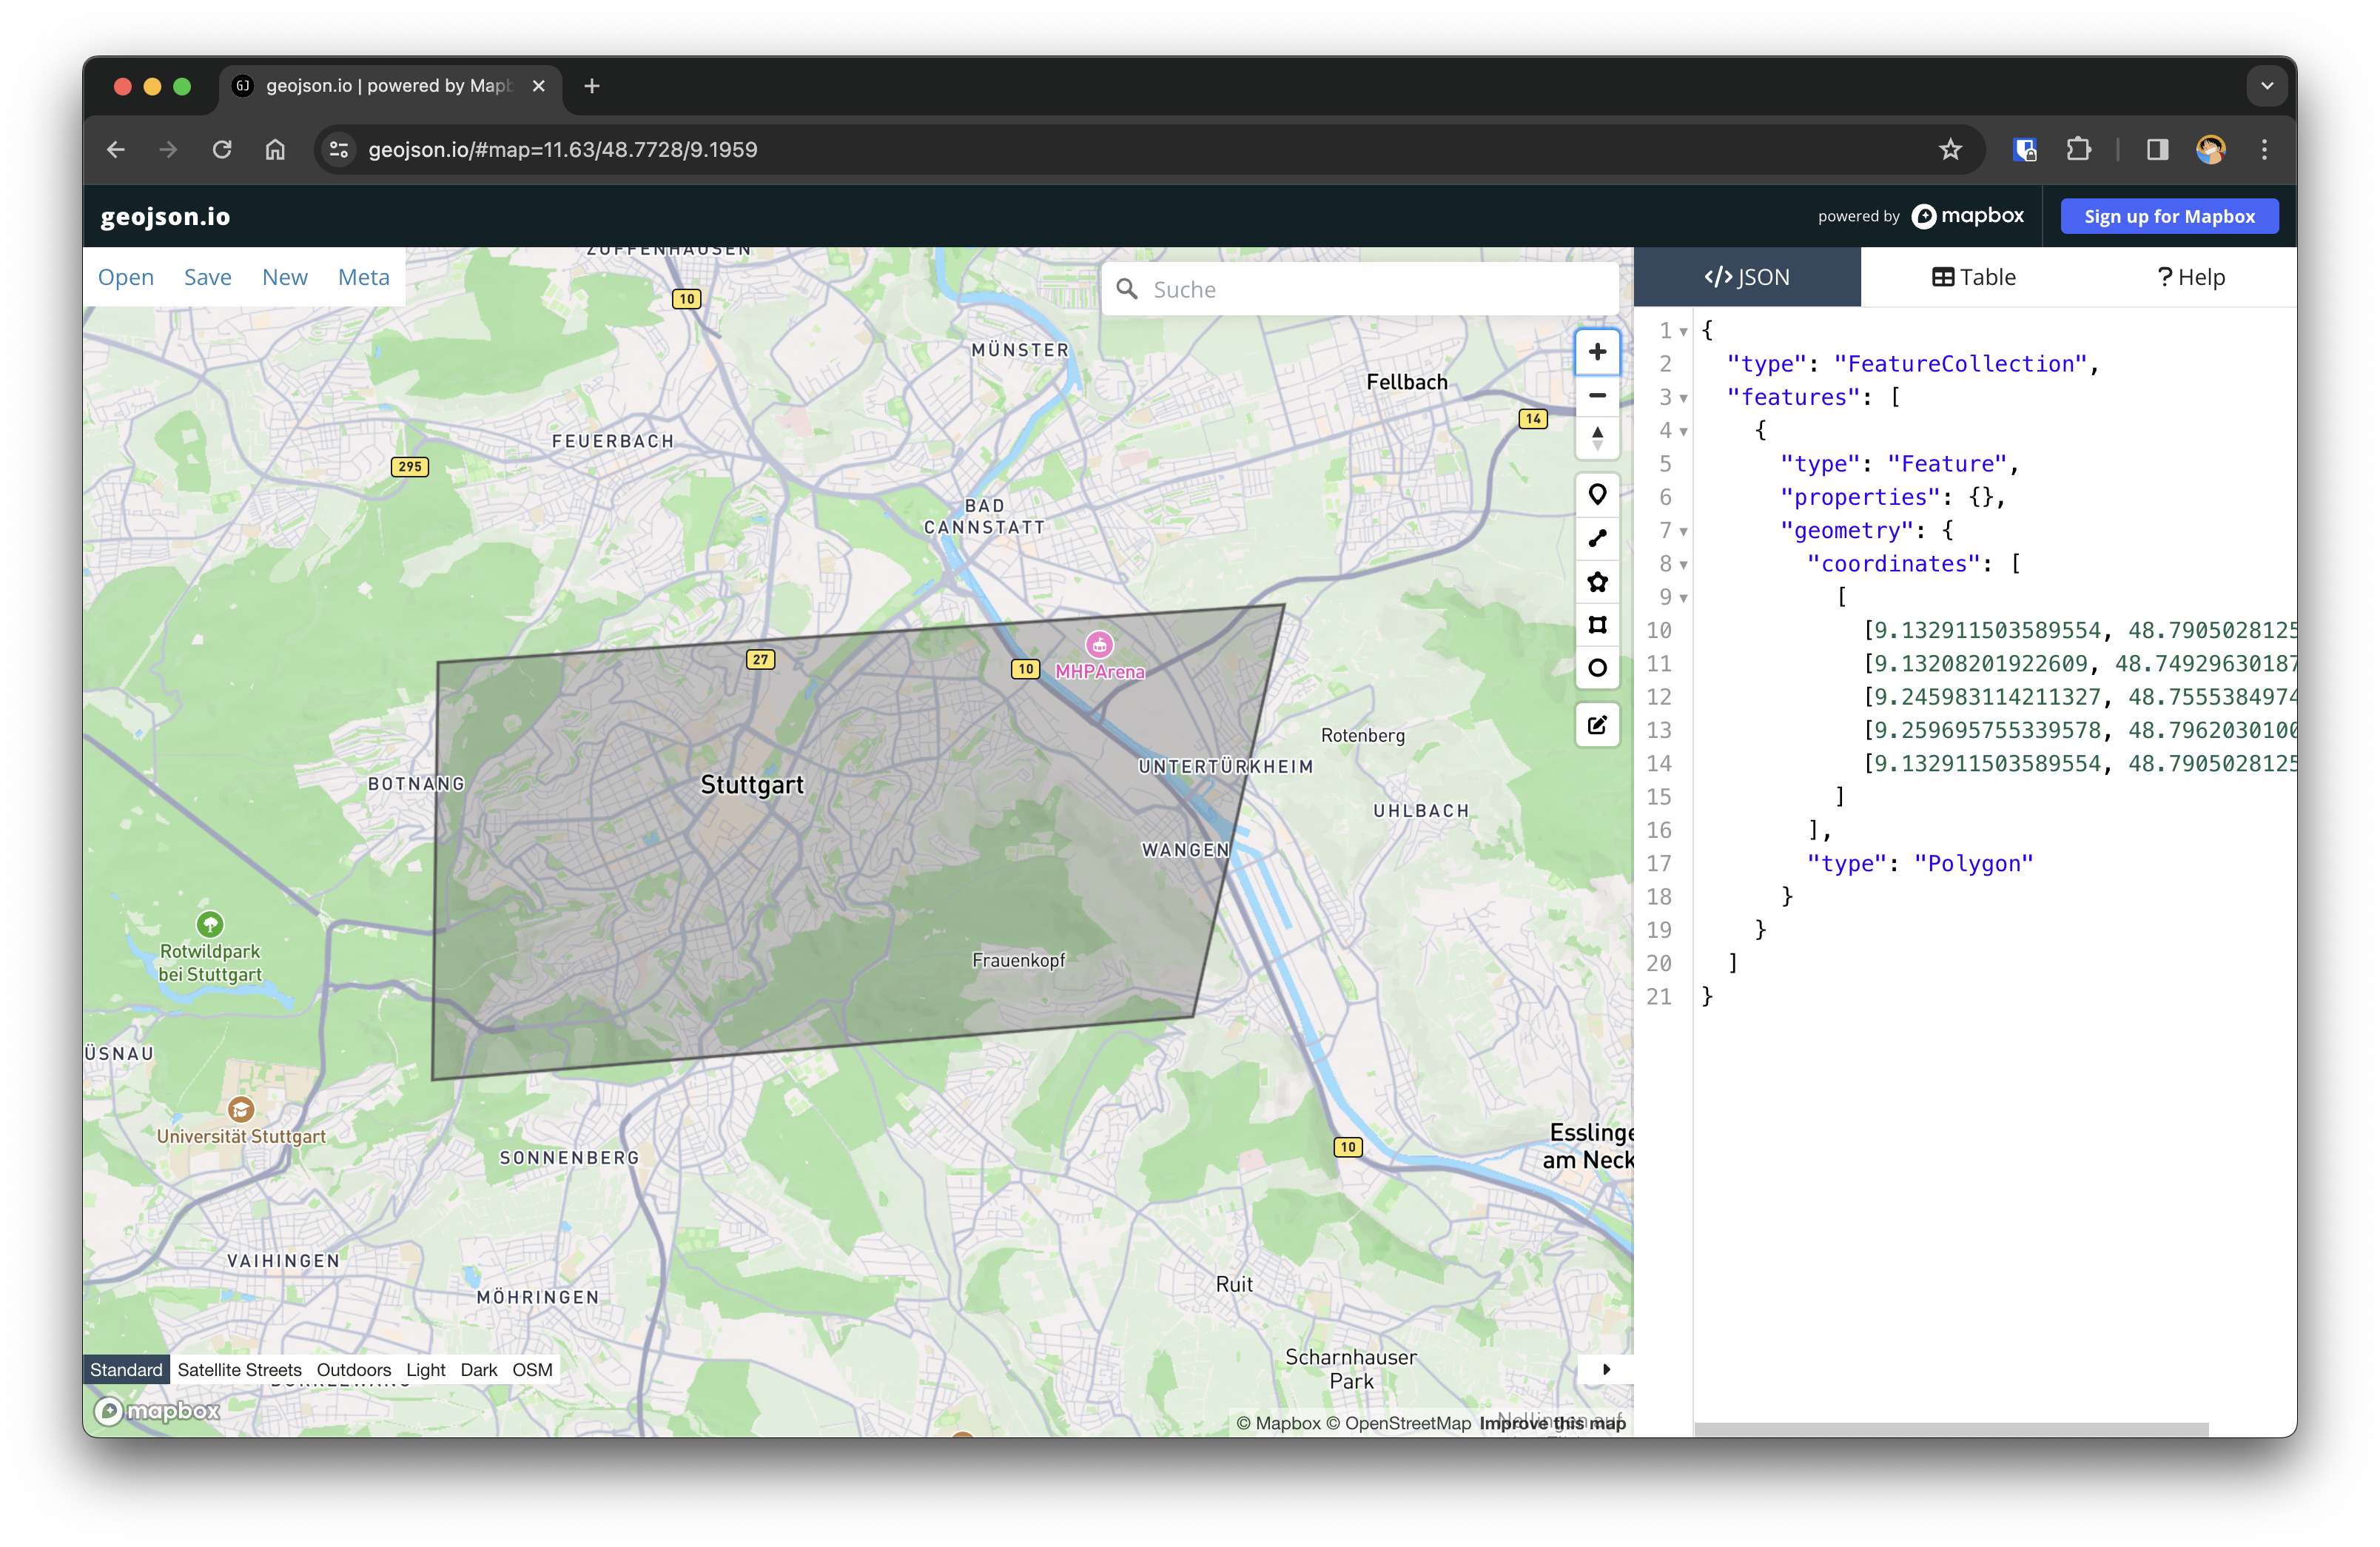Select the rectangle drawing tool
The width and height of the screenshot is (2380, 1547).
coord(1597,625)
